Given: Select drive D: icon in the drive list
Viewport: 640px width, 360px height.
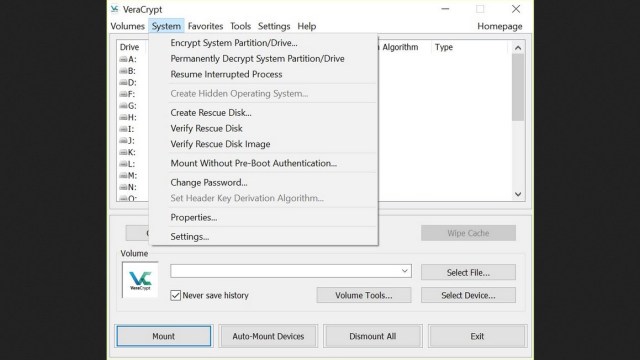Looking at the screenshot, I should click(x=123, y=82).
